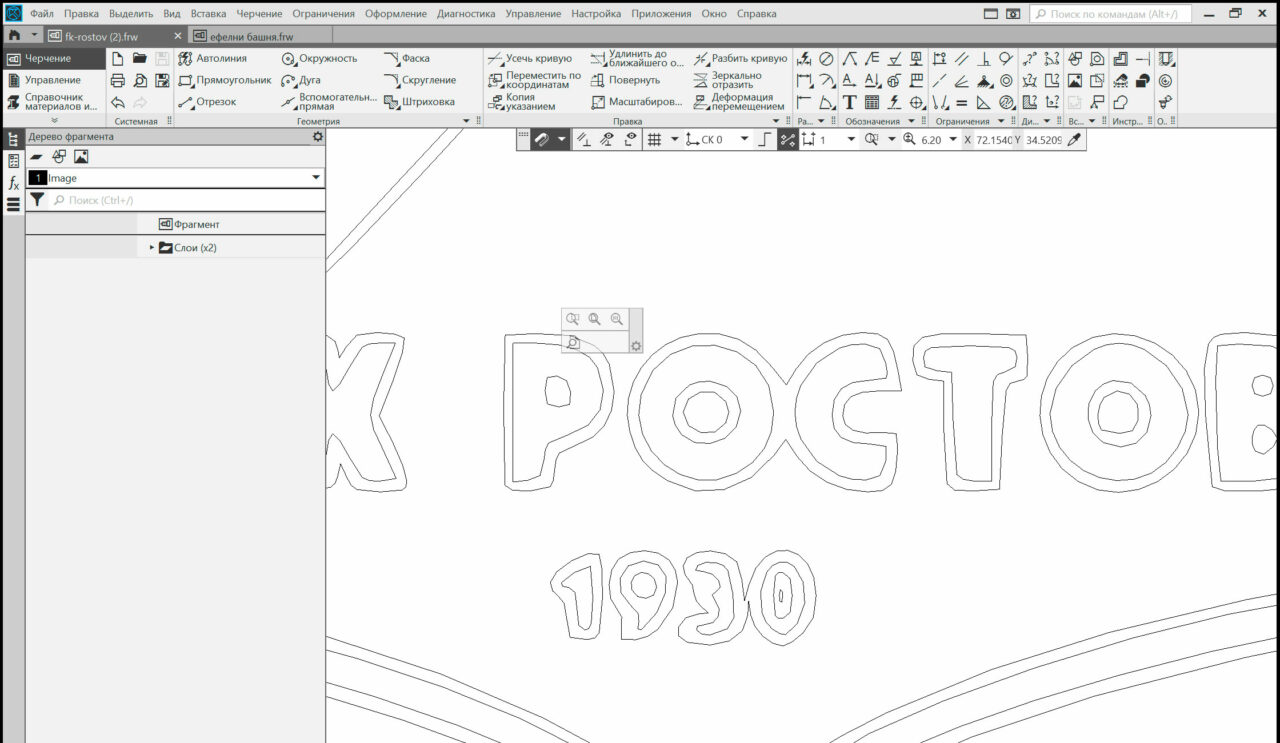Pick the eyedropper on the quick toolbar
The width and height of the screenshot is (1280, 743).
pos(1075,140)
